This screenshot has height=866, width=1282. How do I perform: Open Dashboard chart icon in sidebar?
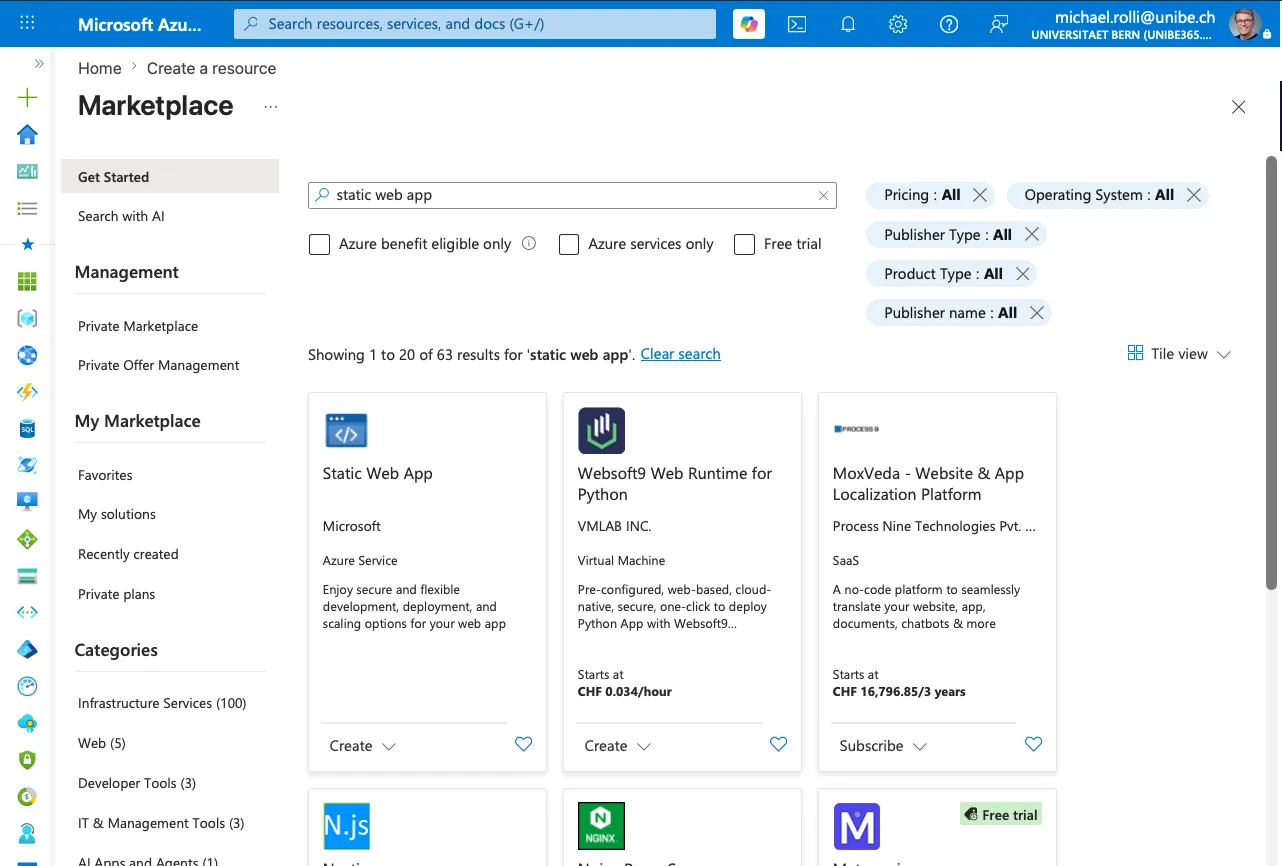(x=27, y=171)
